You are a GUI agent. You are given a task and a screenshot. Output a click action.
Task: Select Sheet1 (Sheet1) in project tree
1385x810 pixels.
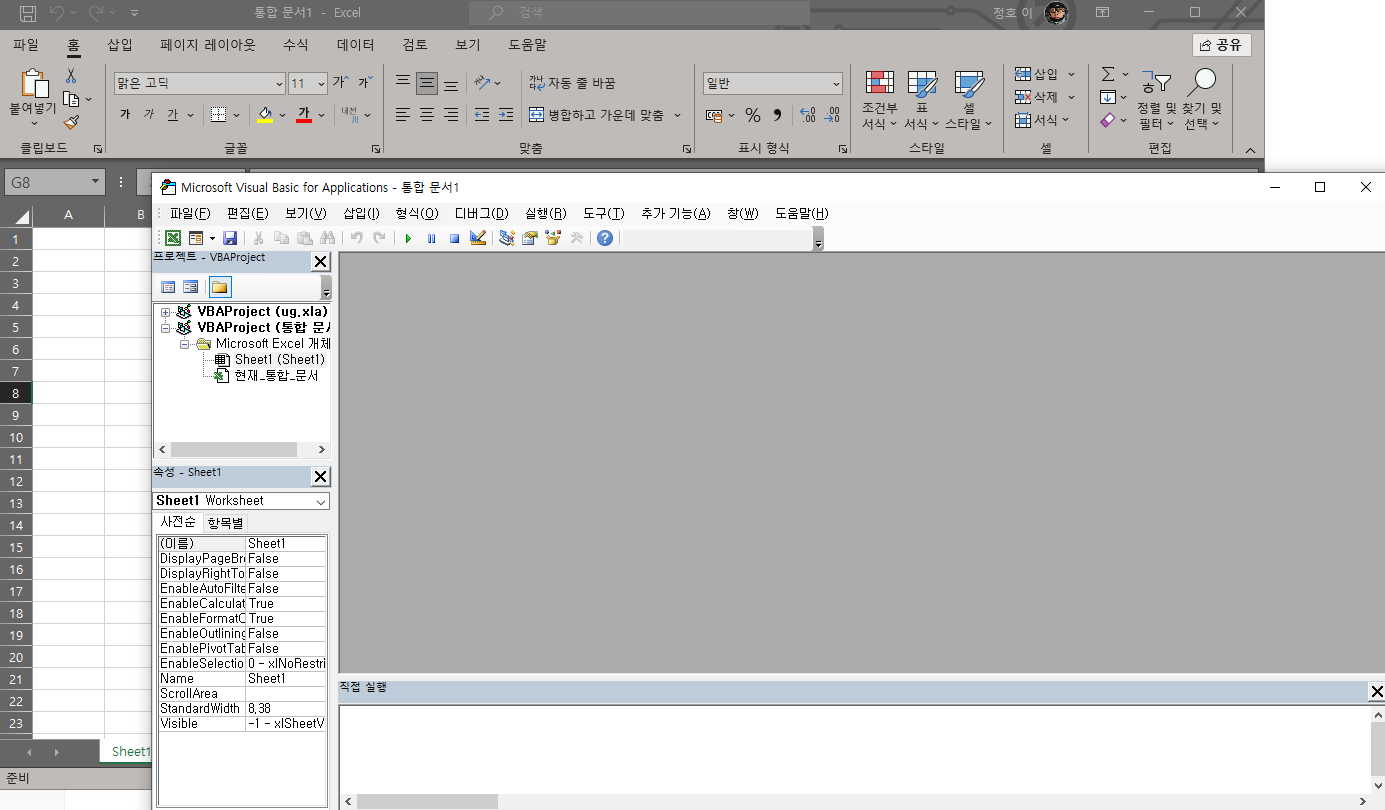(x=279, y=359)
